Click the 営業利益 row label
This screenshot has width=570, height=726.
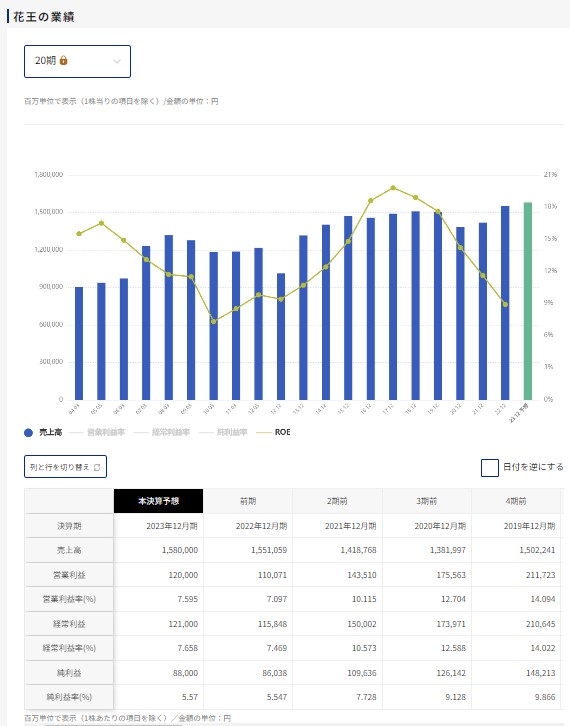click(x=69, y=575)
